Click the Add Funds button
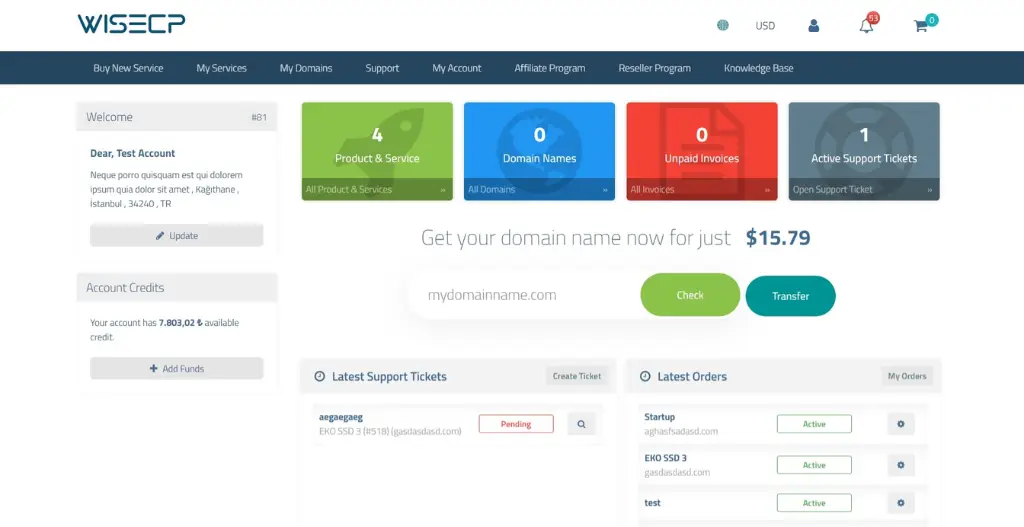1024x527 pixels. tap(177, 368)
